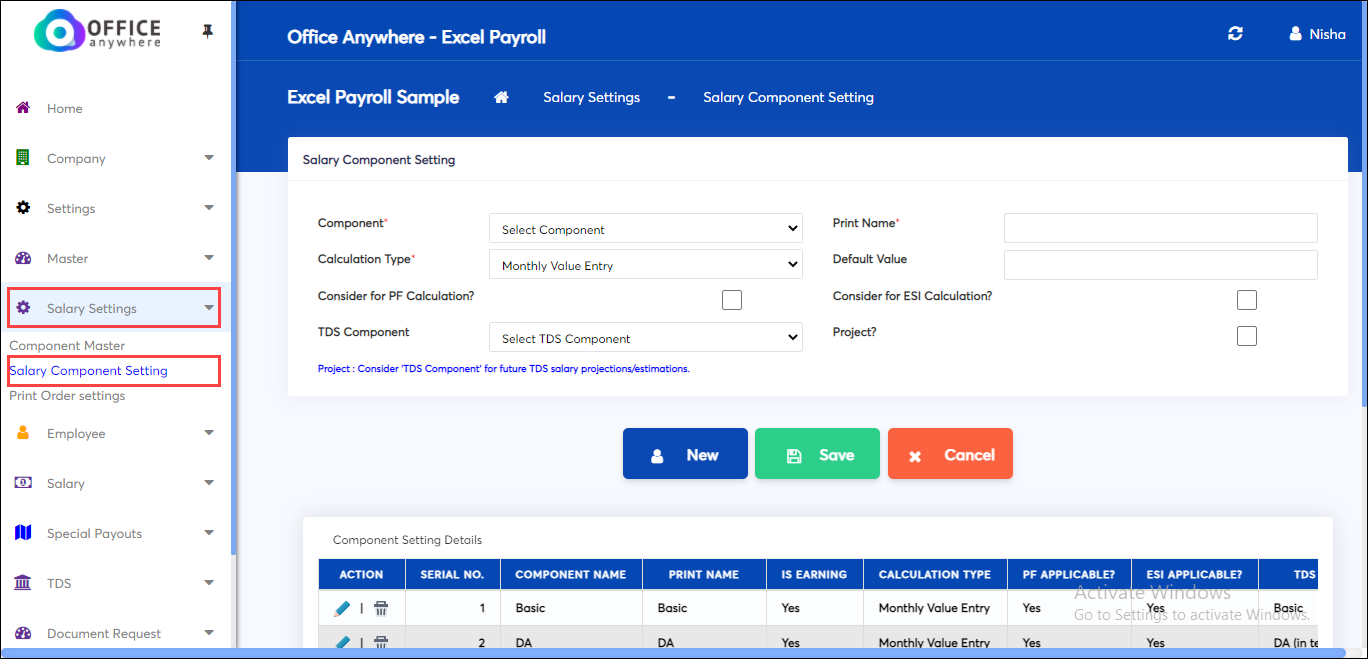Check Consider for PF Calculation box
The image size is (1368, 659).
(x=732, y=300)
